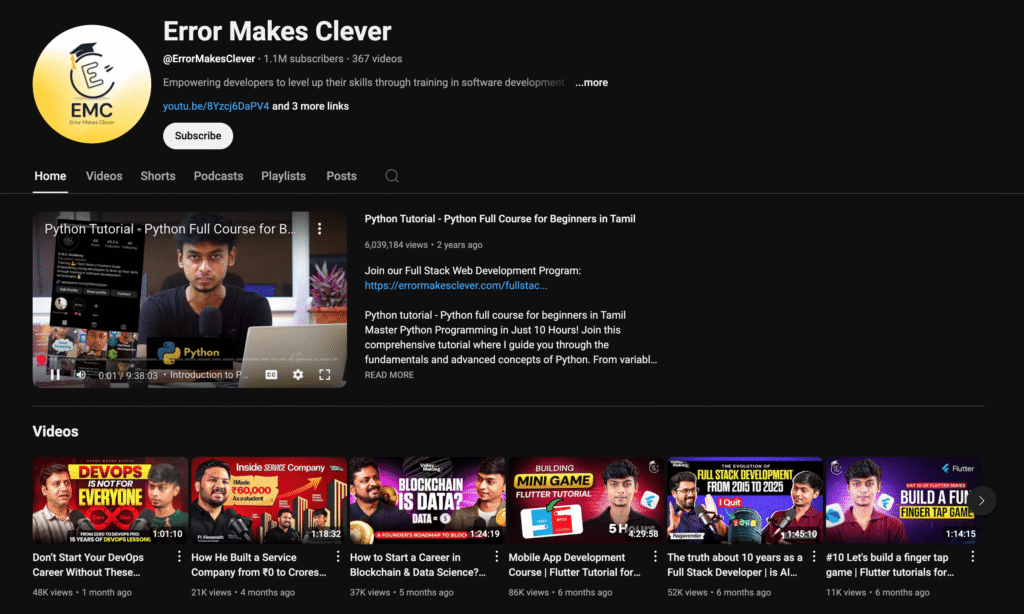Open options for finger tap game video
1024x614 pixels.
point(972,557)
